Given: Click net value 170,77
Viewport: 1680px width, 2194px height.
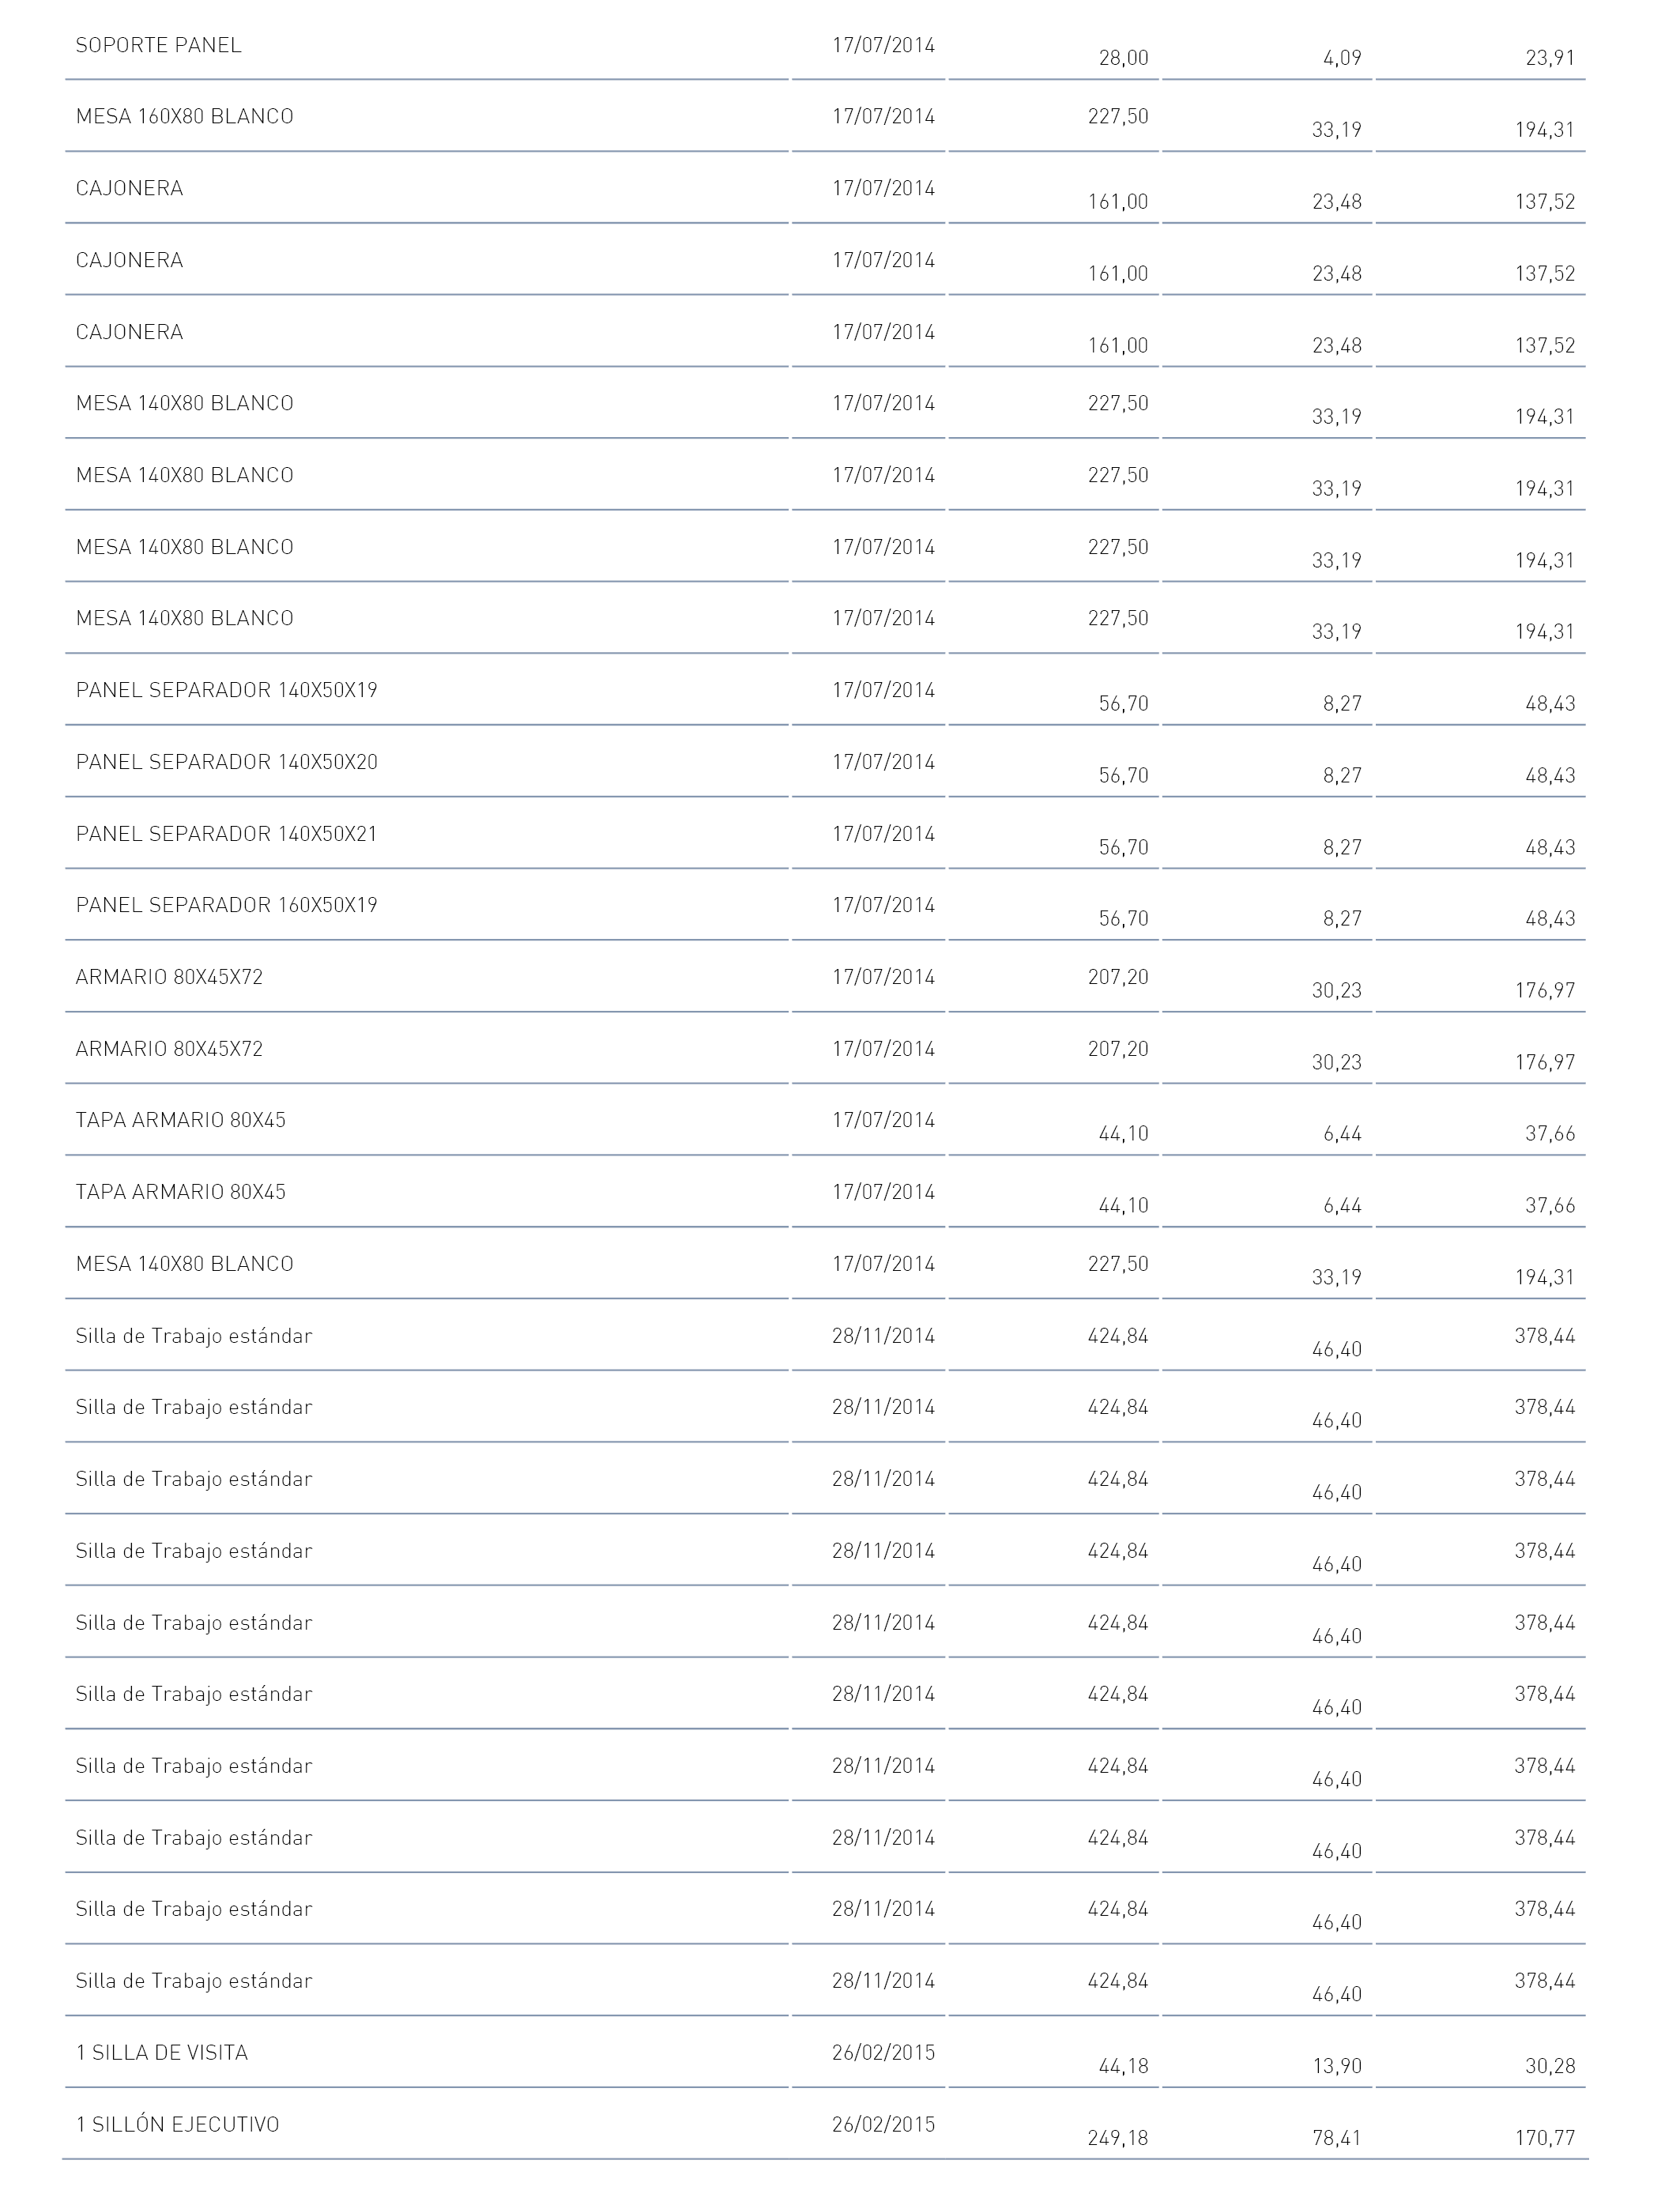Looking at the screenshot, I should pyautogui.click(x=1545, y=2138).
